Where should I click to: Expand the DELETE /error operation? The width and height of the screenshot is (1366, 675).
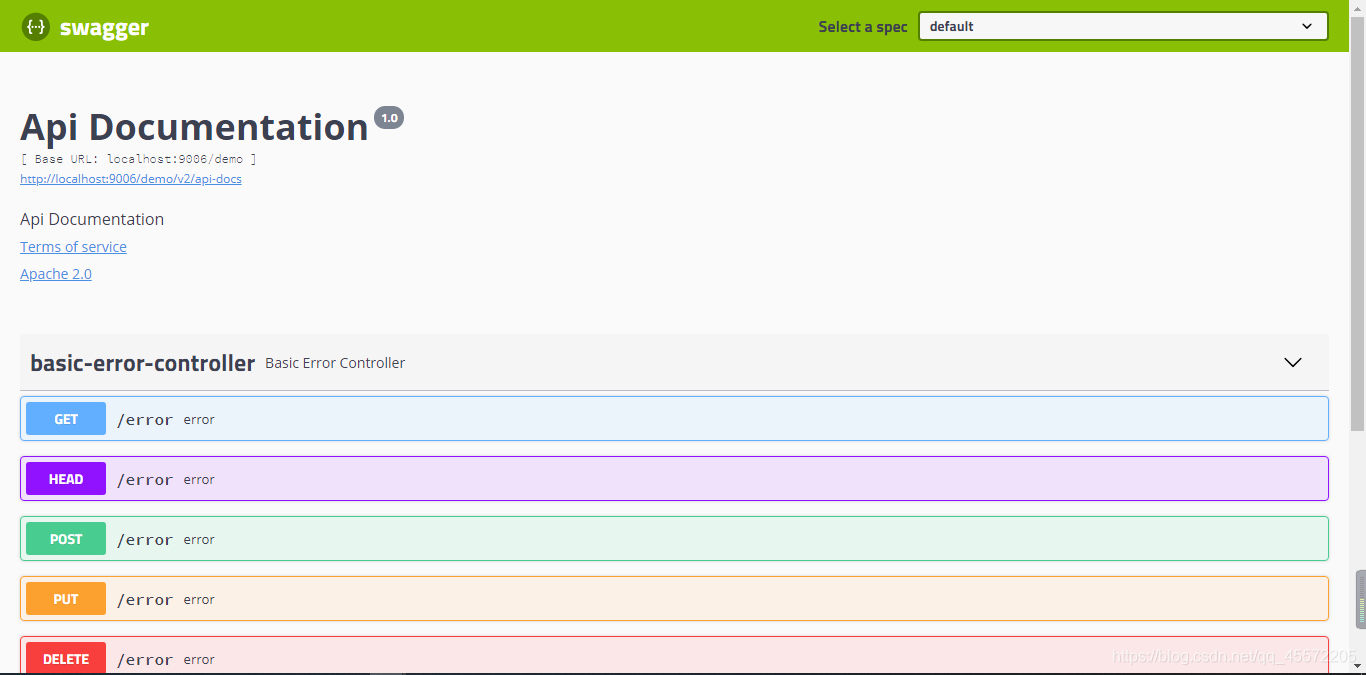coord(600,658)
